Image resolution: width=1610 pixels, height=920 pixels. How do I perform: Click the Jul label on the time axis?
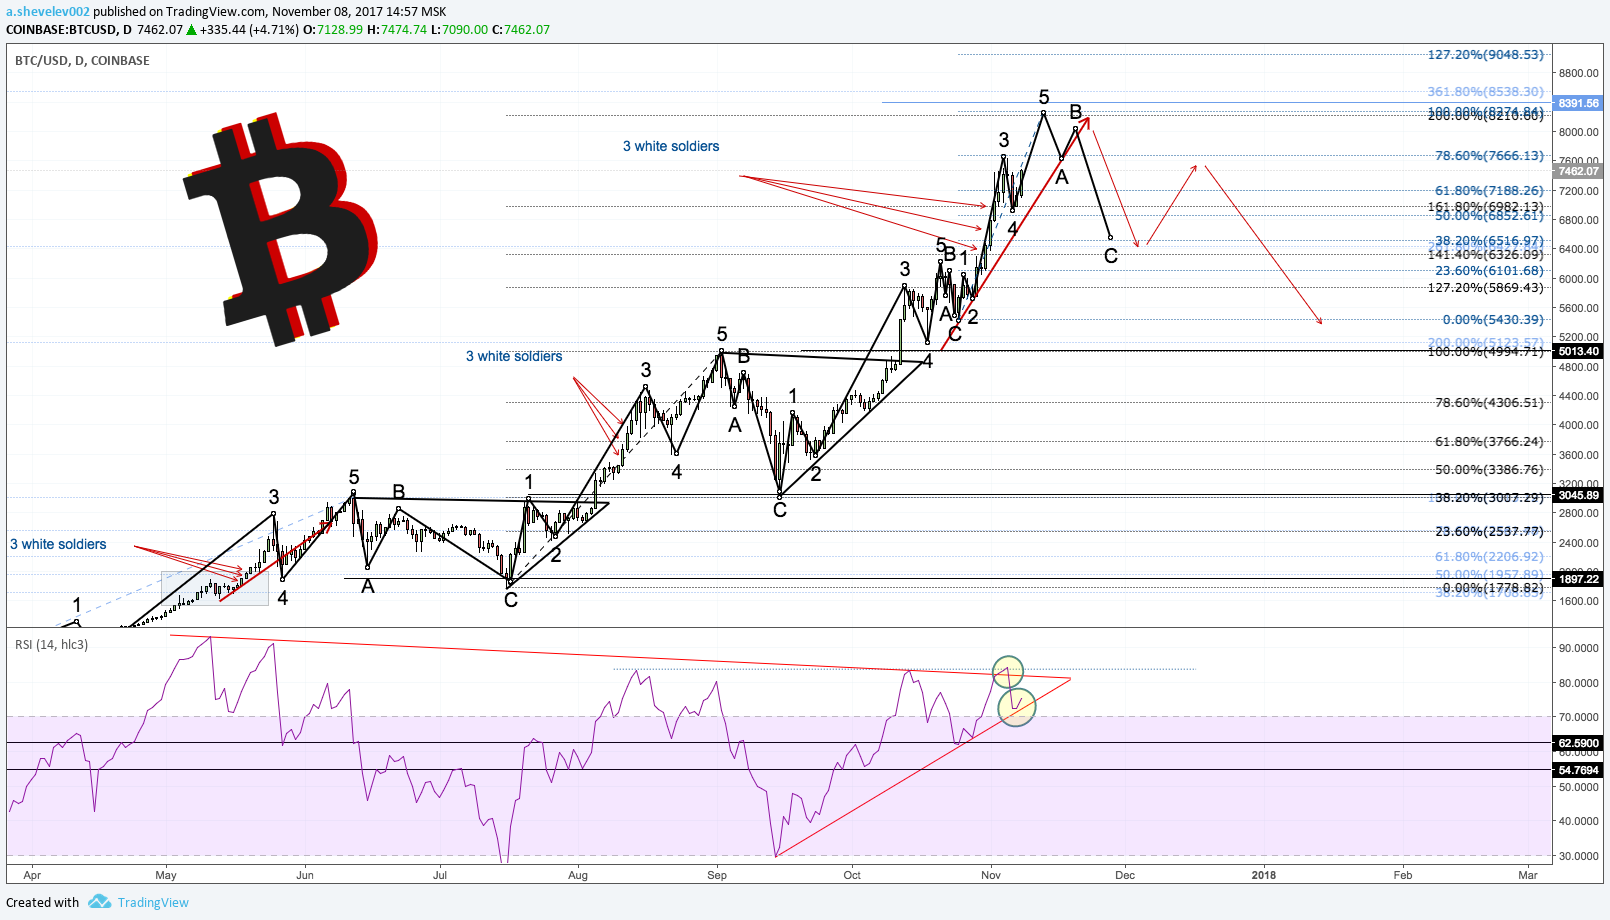[x=440, y=875]
